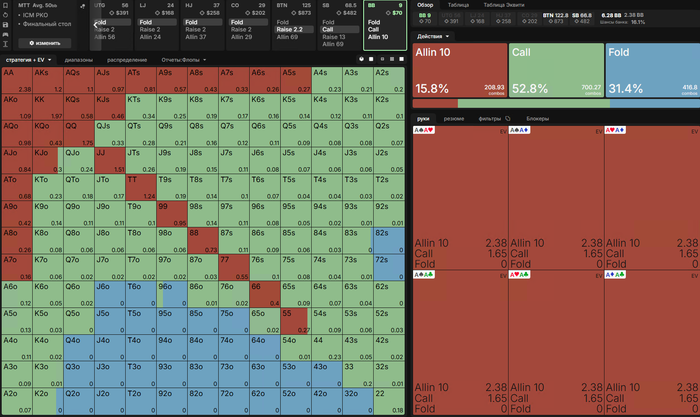The height and width of the screenshot is (417, 700).
Task: Select the AKs cell in the hand matrix
Action: (48, 80)
